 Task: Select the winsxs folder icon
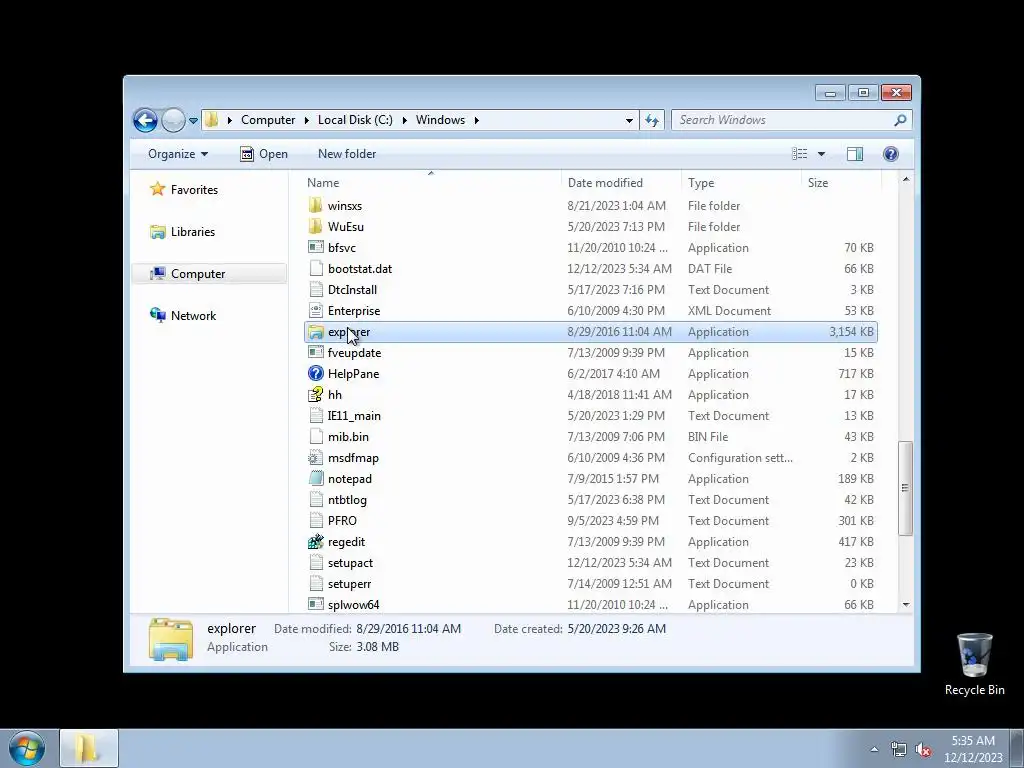point(315,206)
